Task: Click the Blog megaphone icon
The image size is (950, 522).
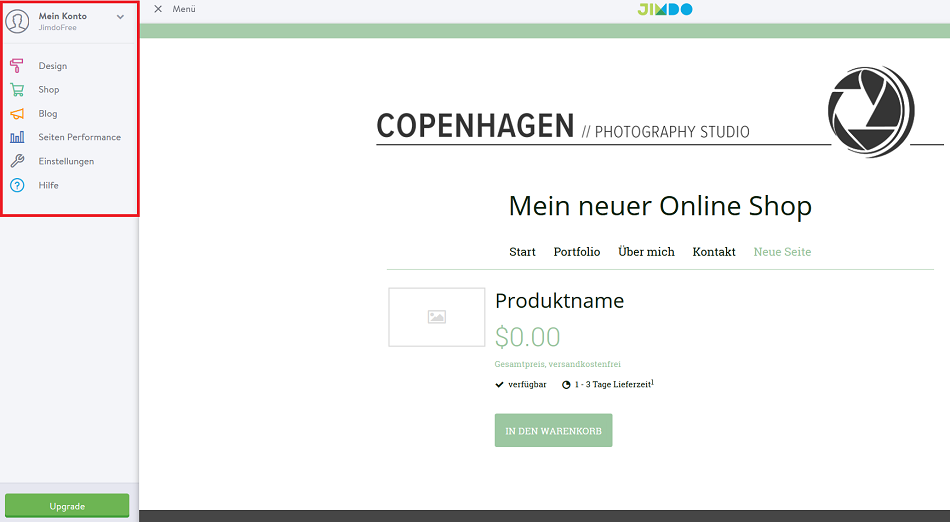Action: pyautogui.click(x=17, y=113)
